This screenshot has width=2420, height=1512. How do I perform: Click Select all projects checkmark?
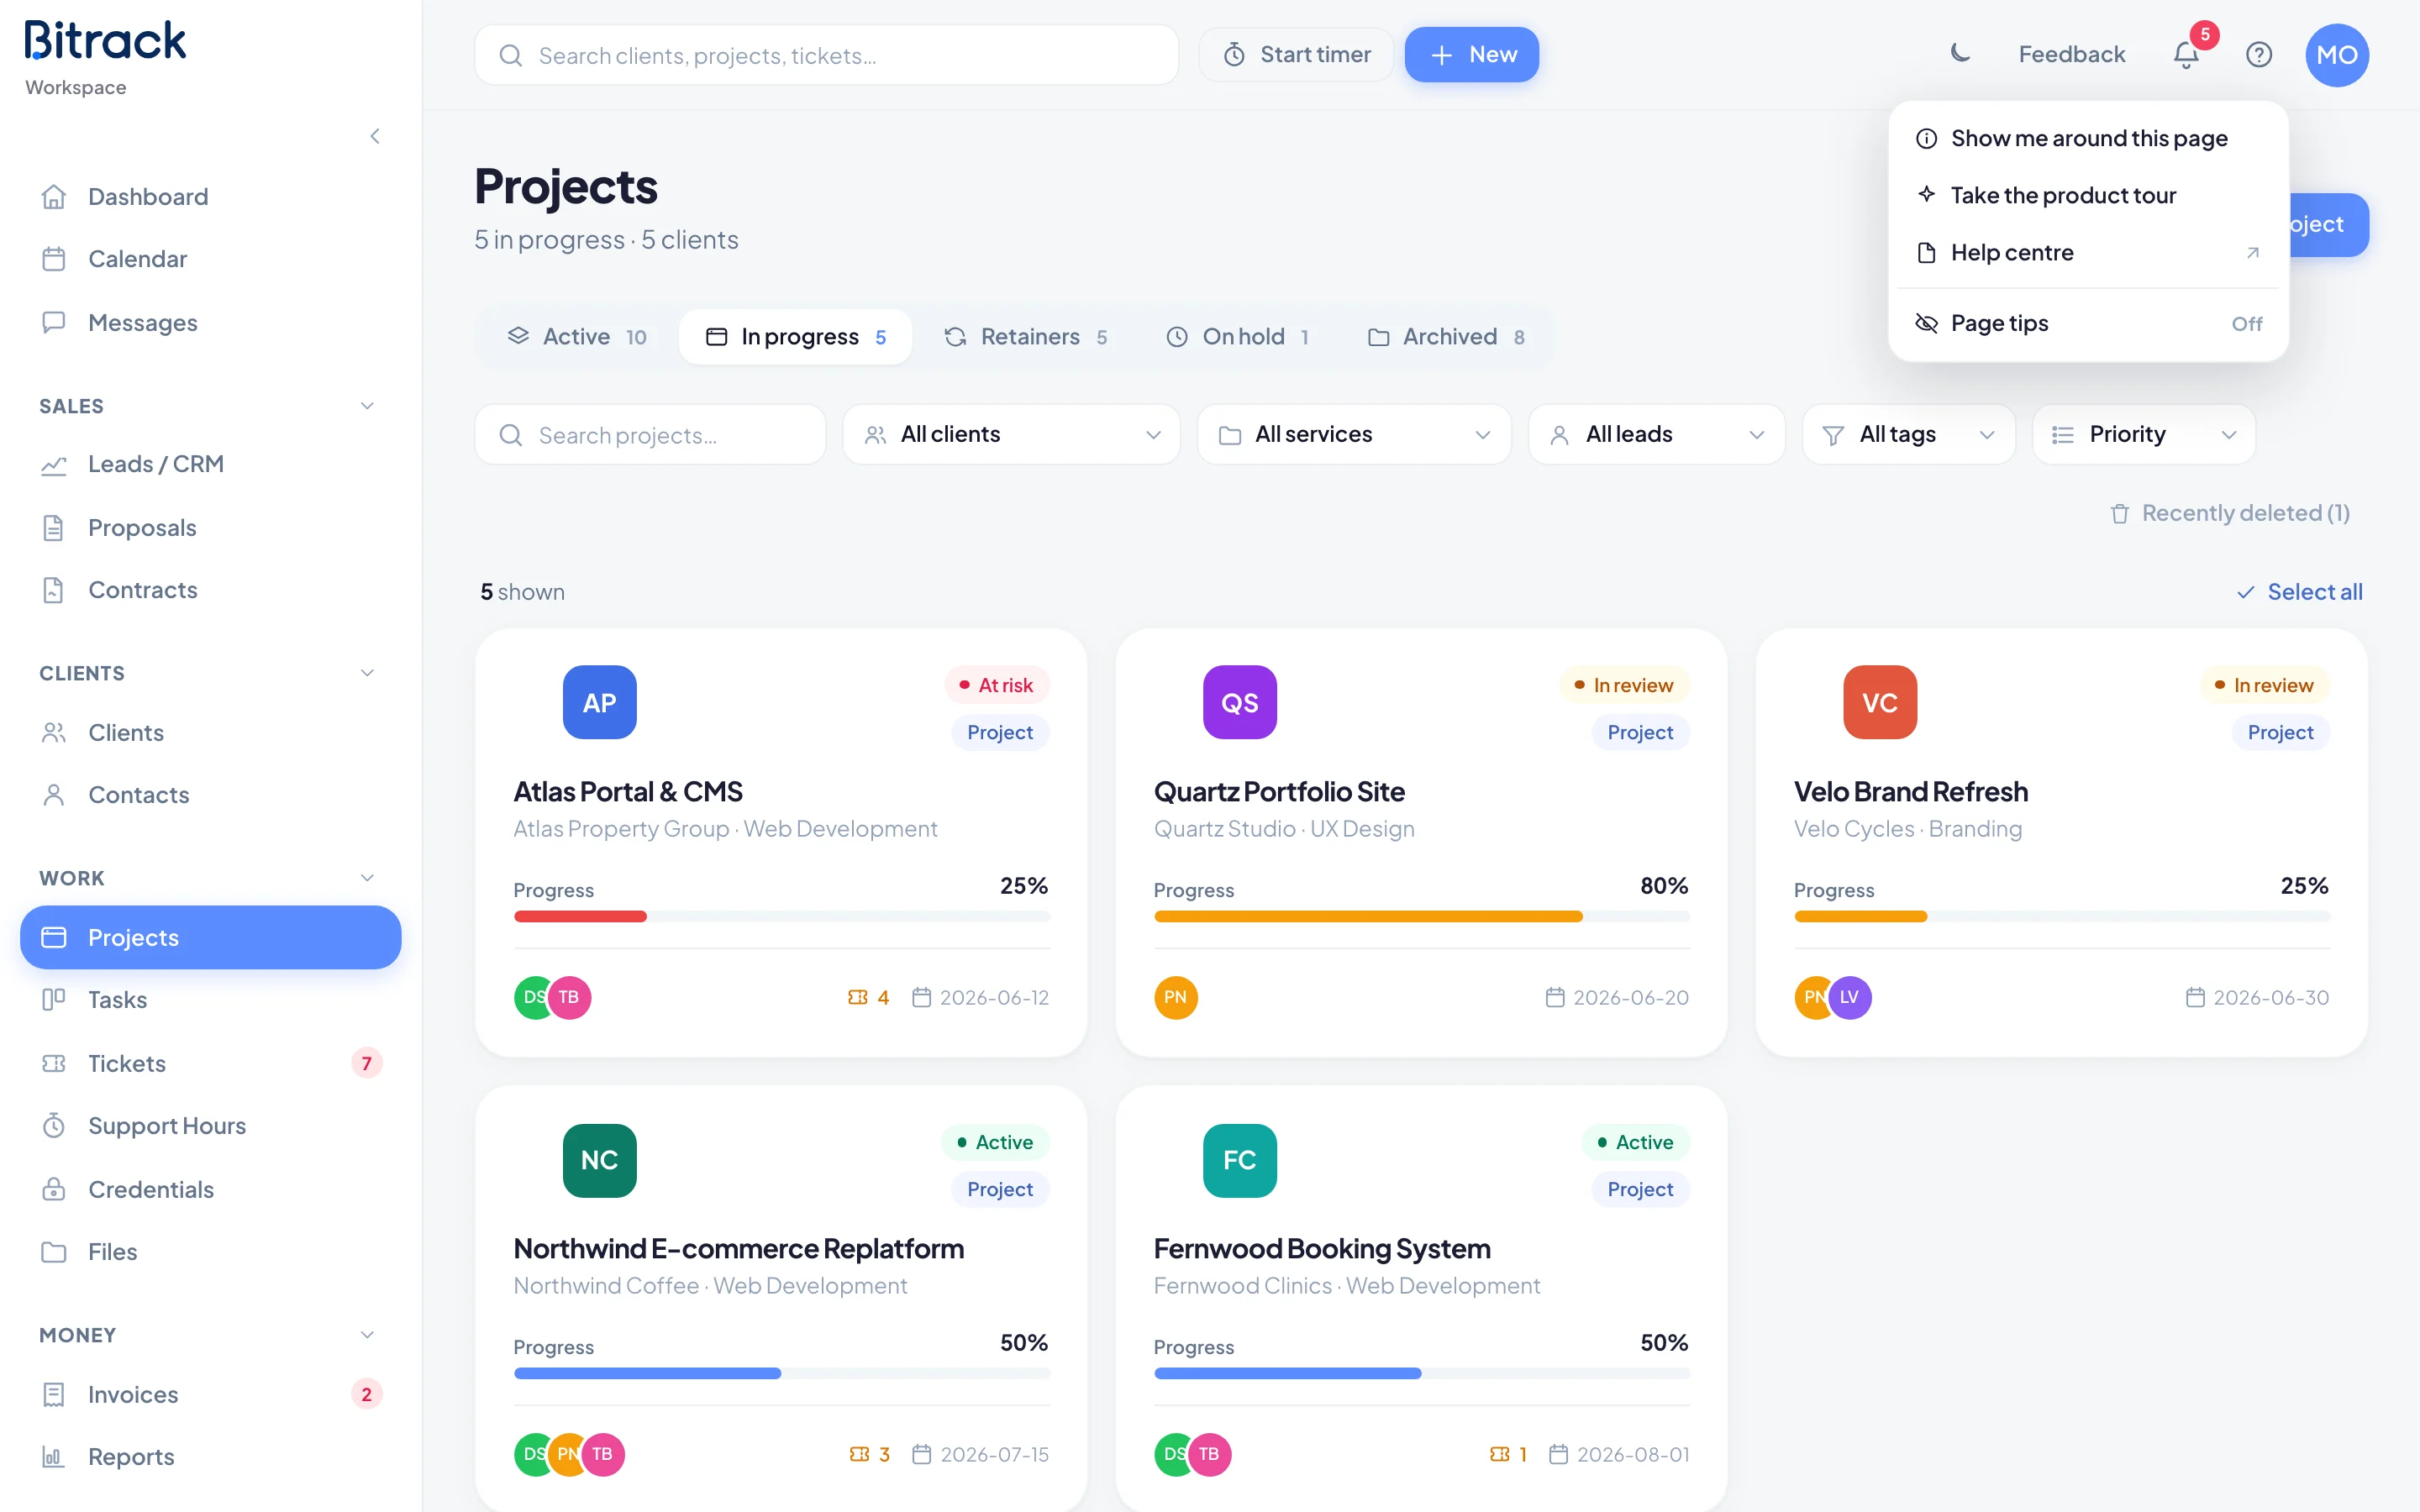coord(2299,592)
